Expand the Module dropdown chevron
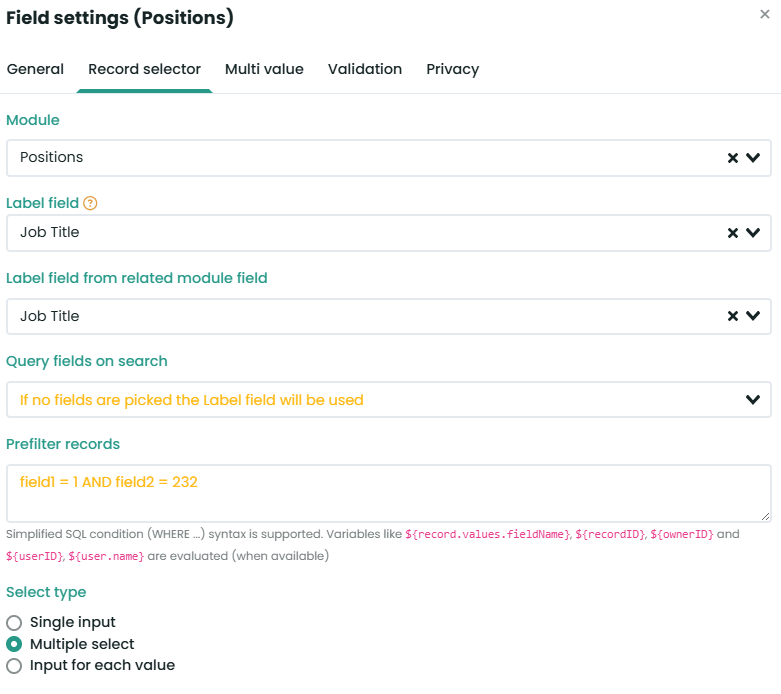781x694 pixels. 753,158
